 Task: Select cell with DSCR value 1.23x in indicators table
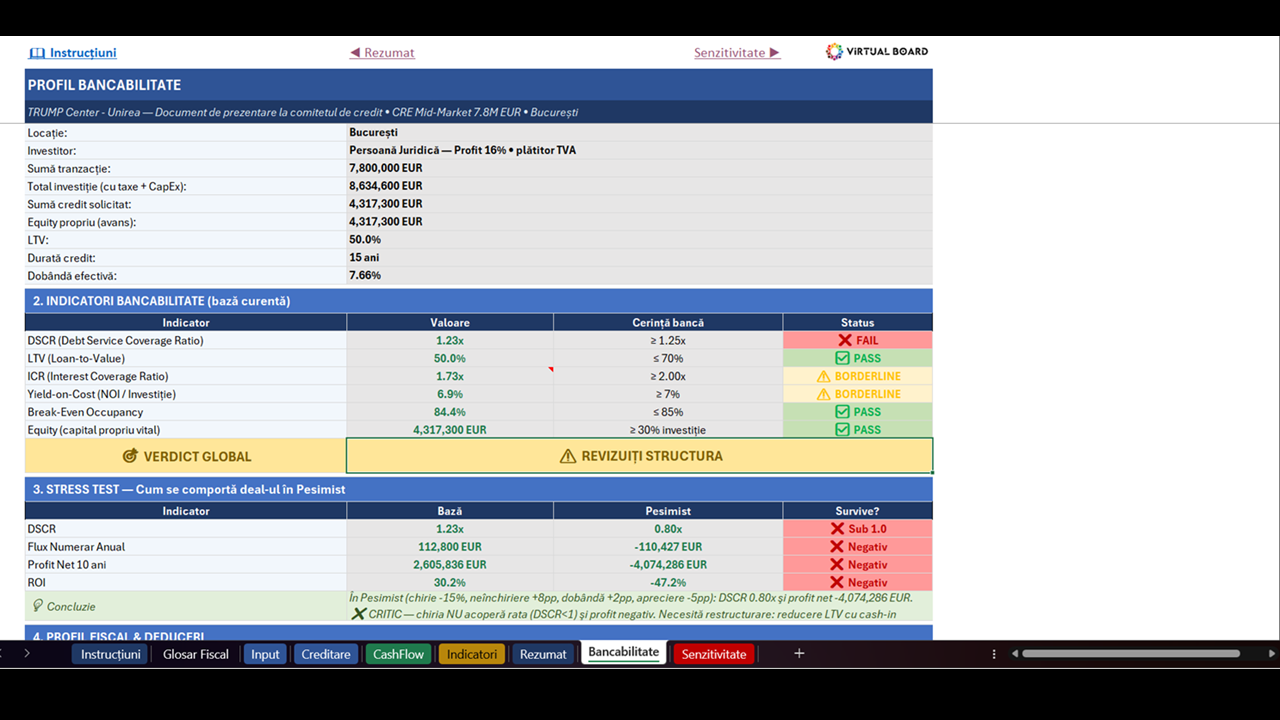tap(450, 341)
